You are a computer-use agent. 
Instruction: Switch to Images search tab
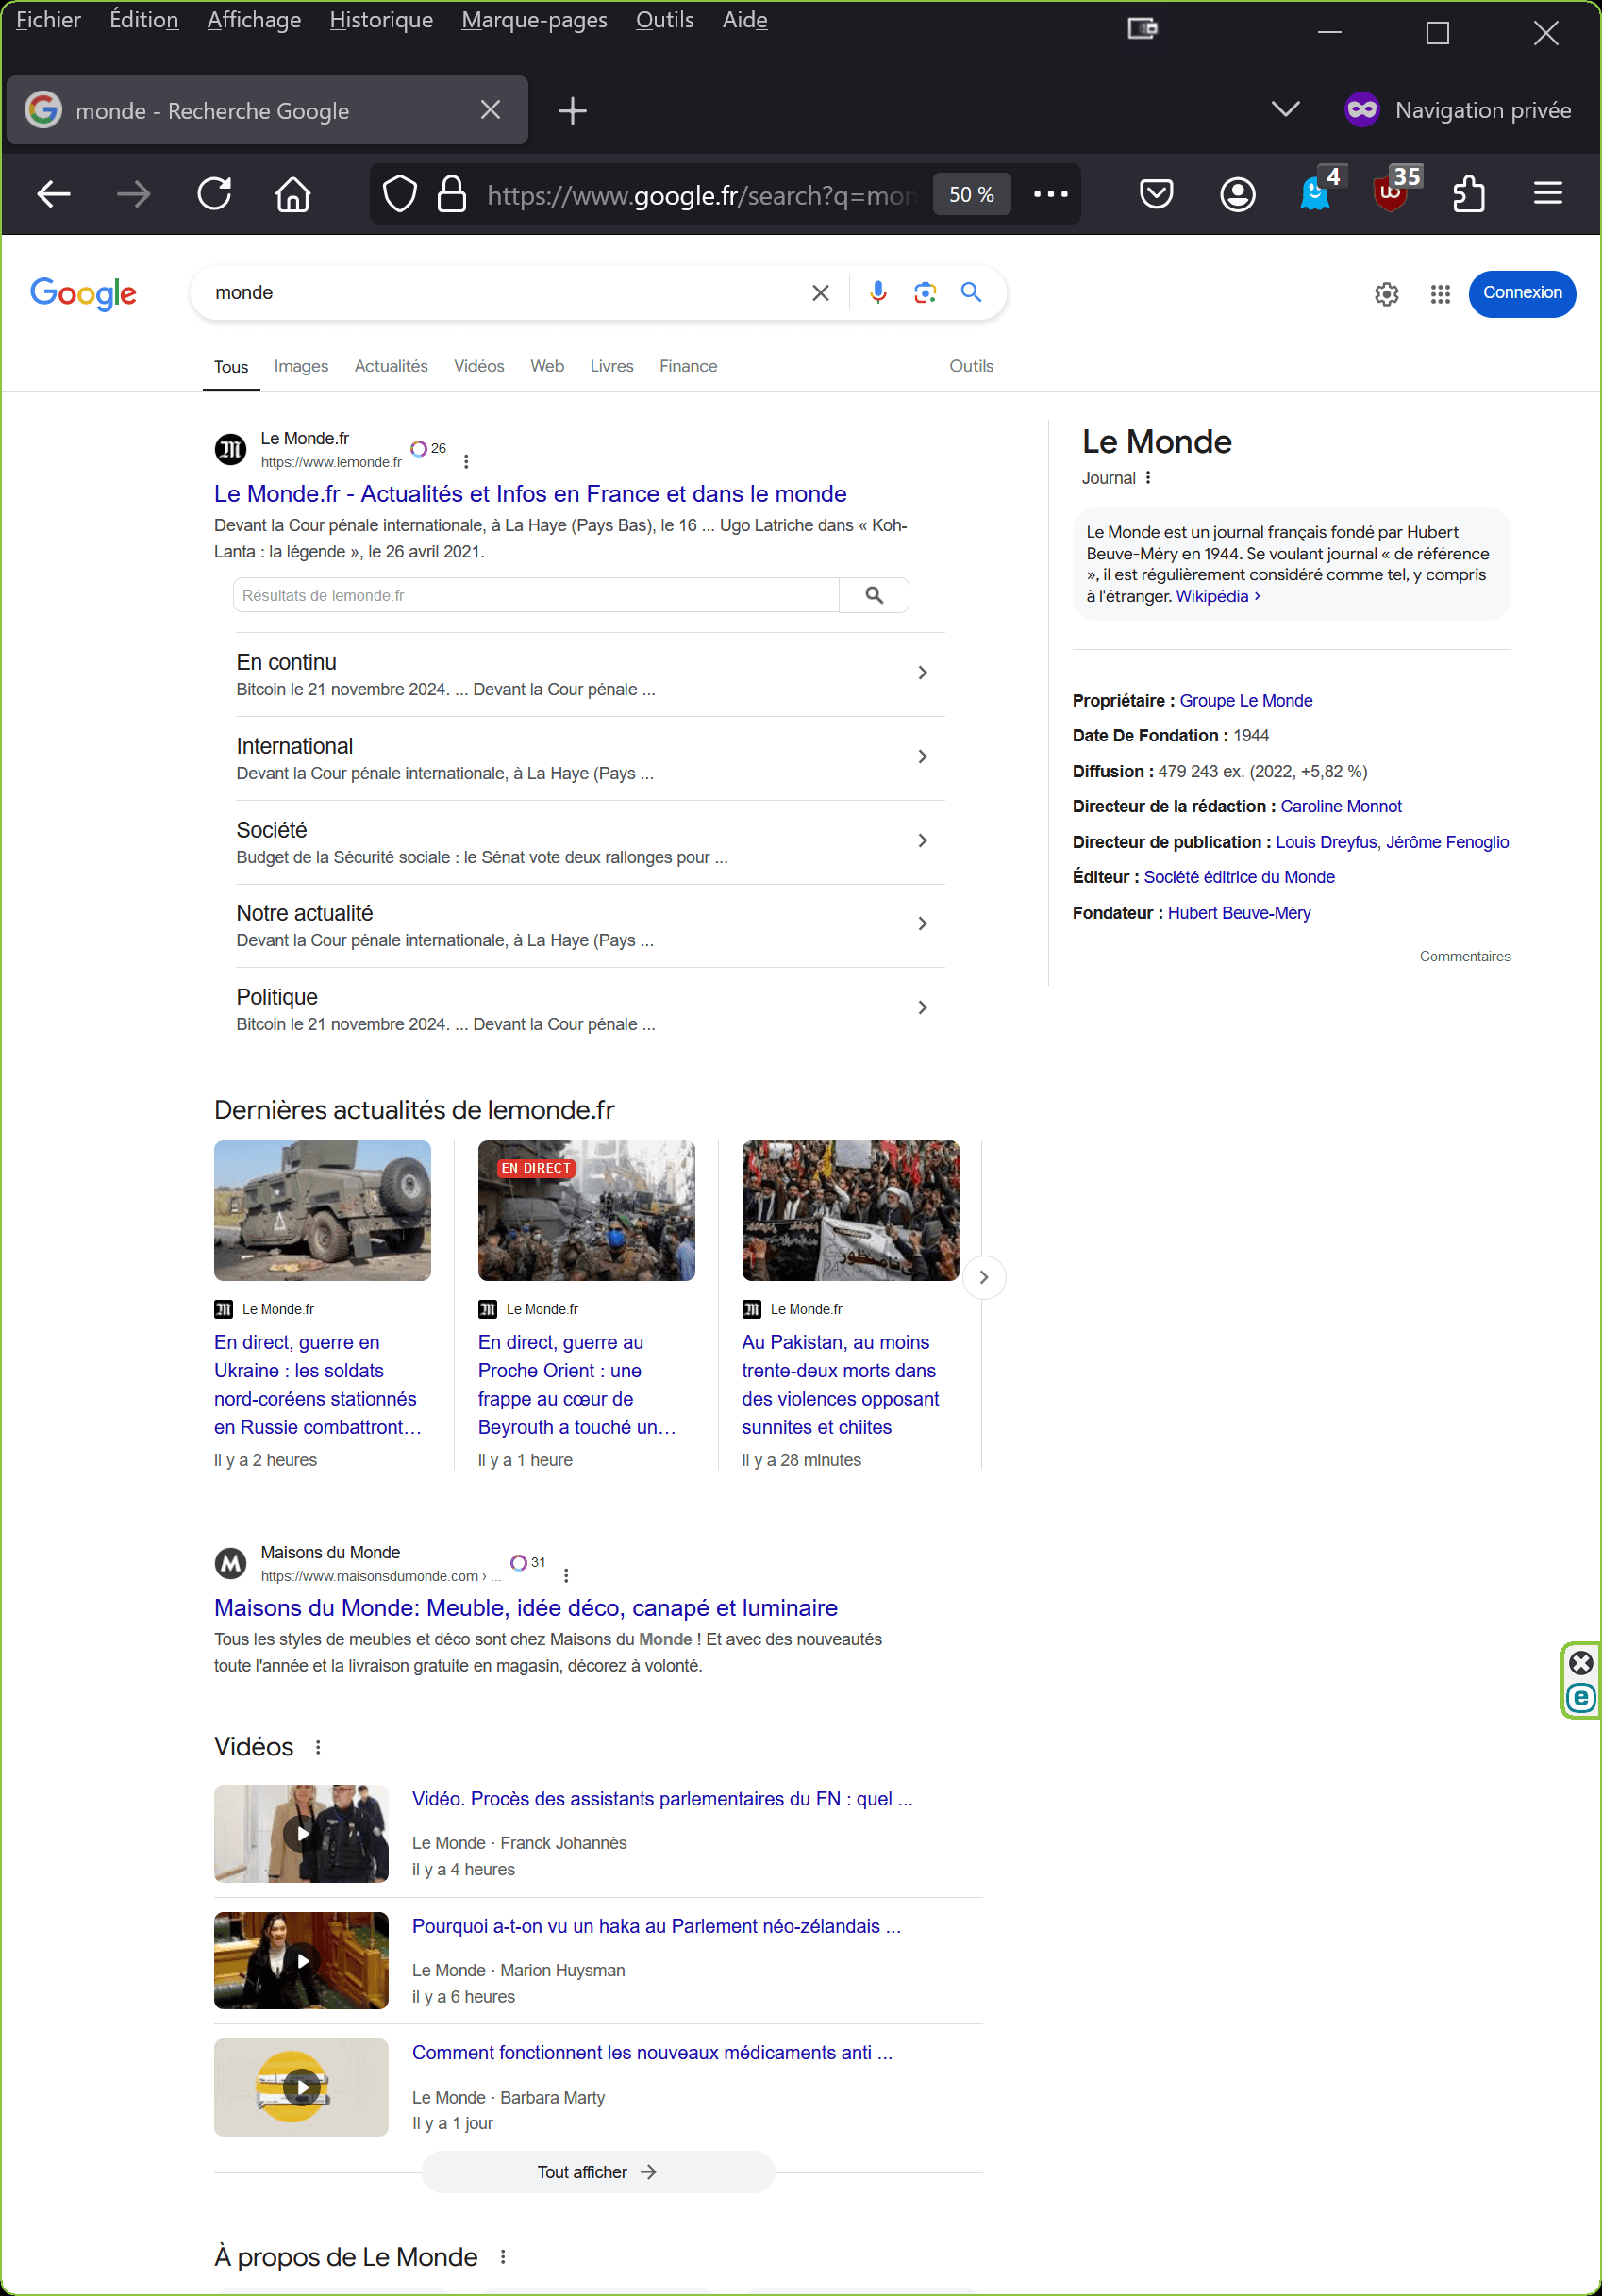(x=301, y=366)
